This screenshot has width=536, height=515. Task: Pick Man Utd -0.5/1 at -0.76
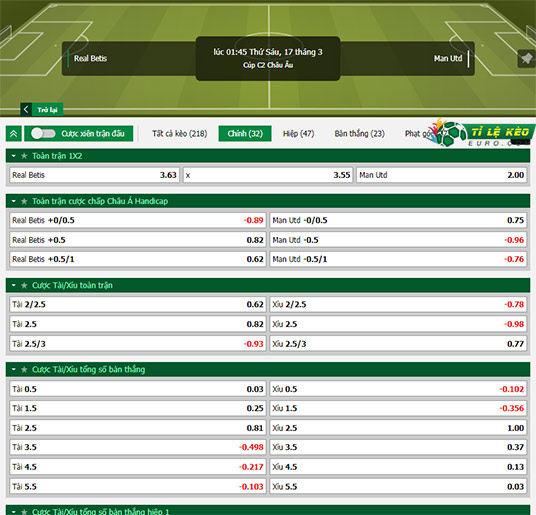(x=398, y=259)
